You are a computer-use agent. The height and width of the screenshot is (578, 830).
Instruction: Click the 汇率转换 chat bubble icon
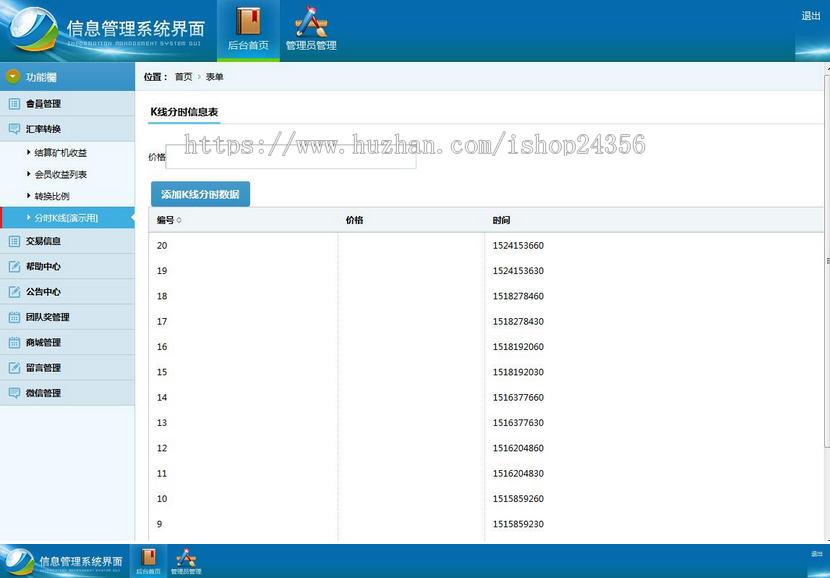[x=14, y=129]
